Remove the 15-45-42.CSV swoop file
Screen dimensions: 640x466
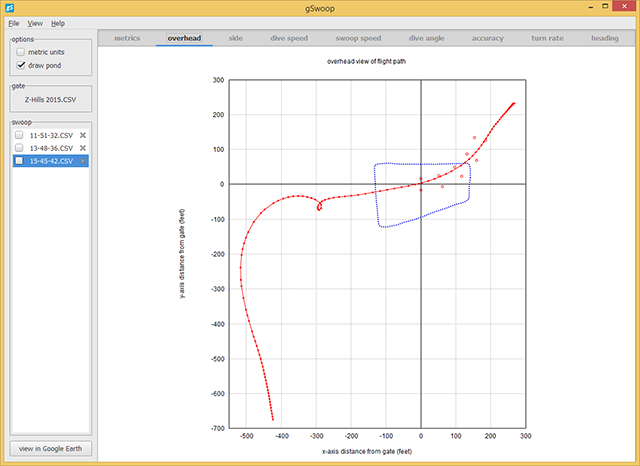pos(83,161)
